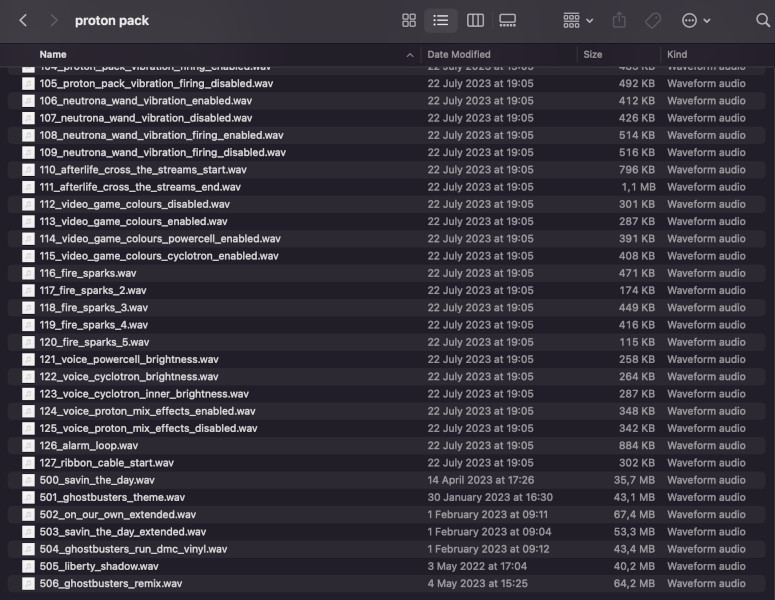Select 109_neutrona_wand_vibration_firing_disabled.wav

(x=387, y=153)
